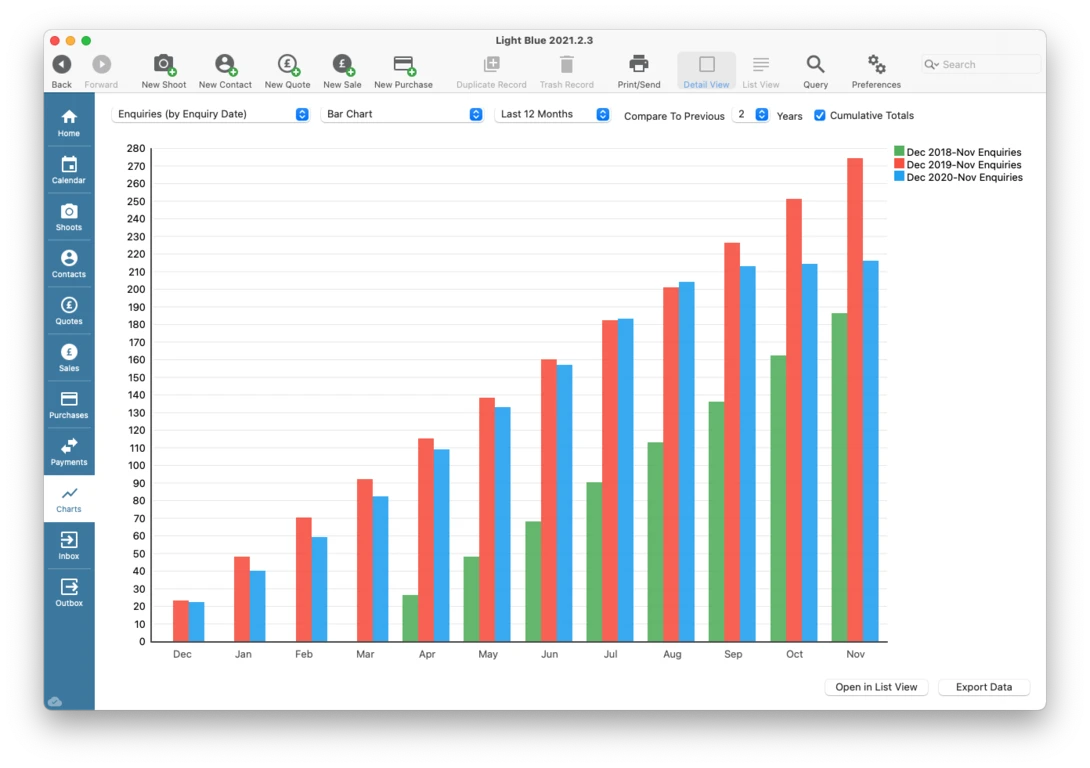This screenshot has height=768, width=1090.
Task: Click the 'Jun' axis label
Action: click(x=549, y=654)
